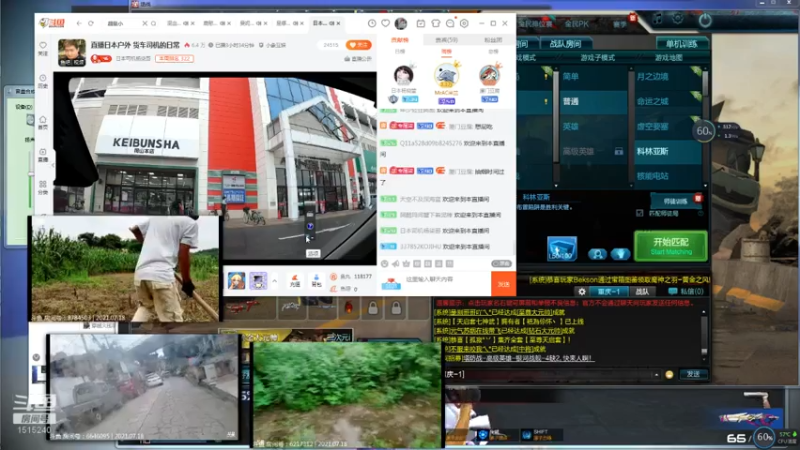The width and height of the screenshot is (800, 450).
Task: Open the calendar check-in icon
Action: click(x=421, y=23)
